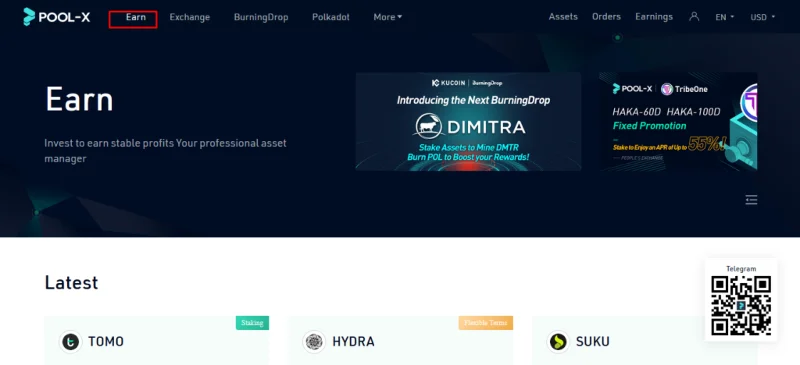Expand the More dropdown menu

pyautogui.click(x=388, y=17)
